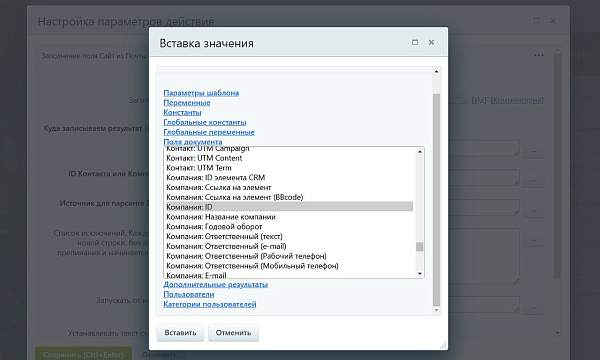Select Контакт: UTM Content entry
The image size is (600, 360).
(x=289, y=158)
